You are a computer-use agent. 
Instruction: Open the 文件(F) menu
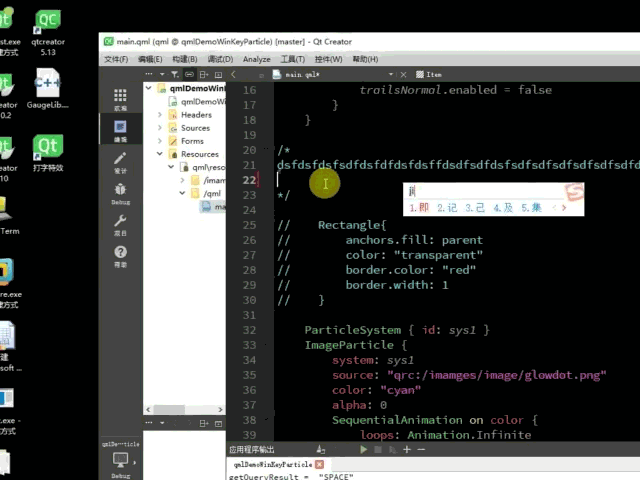(x=116, y=59)
